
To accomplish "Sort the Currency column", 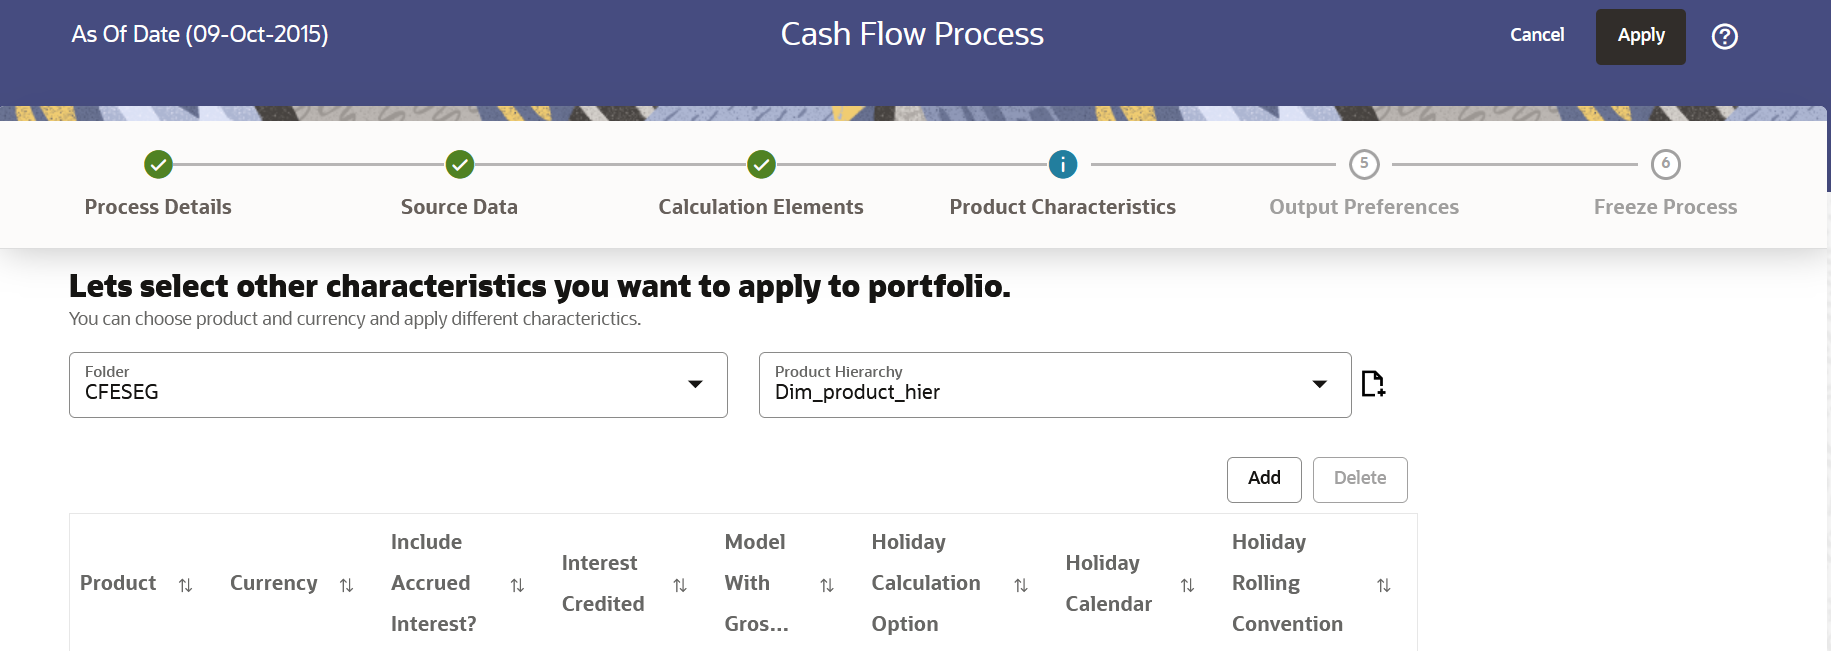I will point(345,584).
